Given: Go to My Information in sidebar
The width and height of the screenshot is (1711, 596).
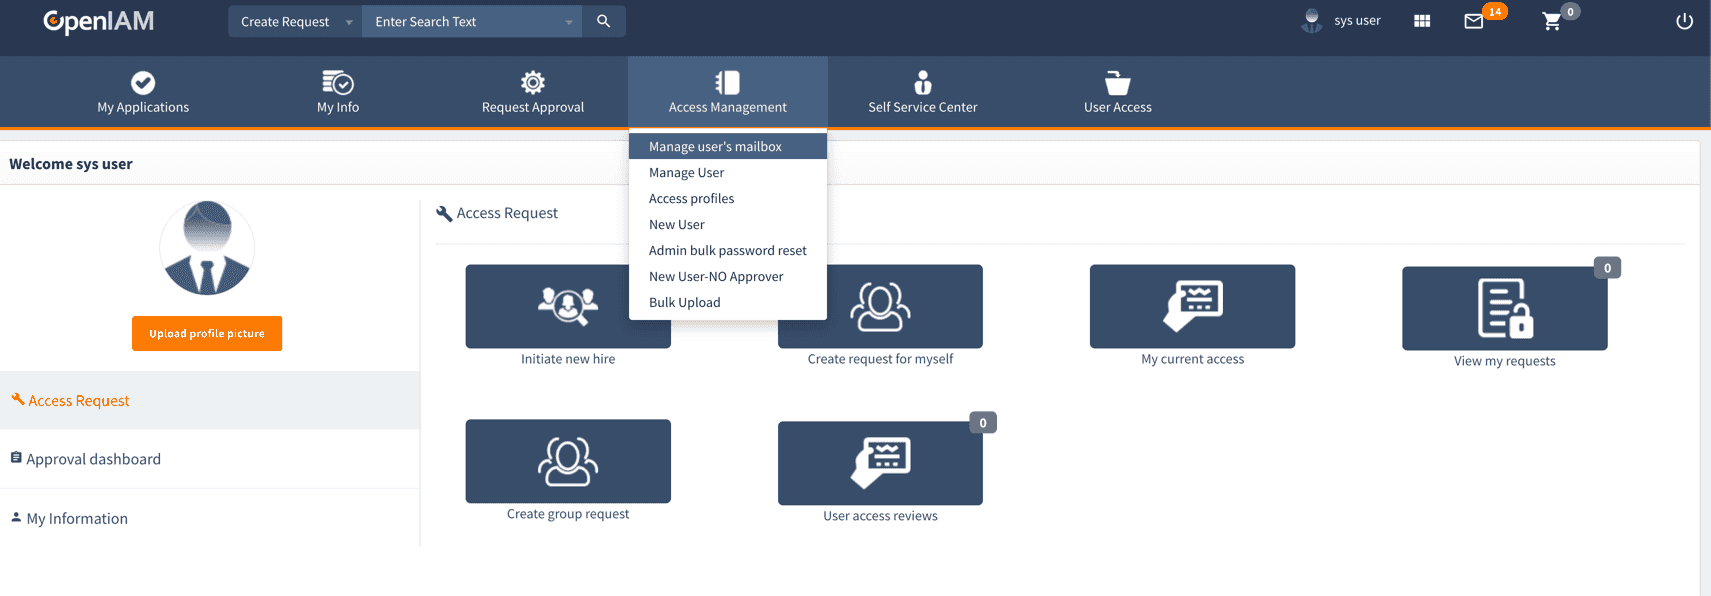Looking at the screenshot, I should click(x=77, y=518).
